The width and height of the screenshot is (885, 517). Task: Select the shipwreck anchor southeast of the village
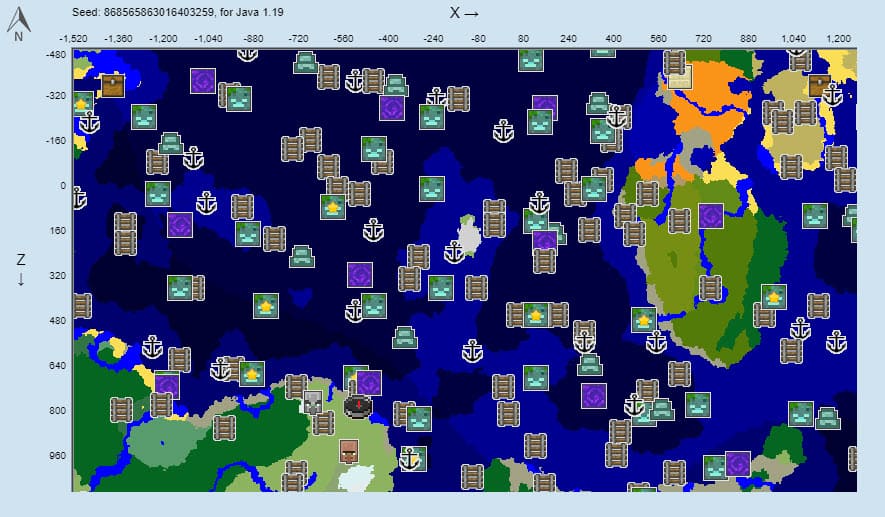click(x=410, y=459)
